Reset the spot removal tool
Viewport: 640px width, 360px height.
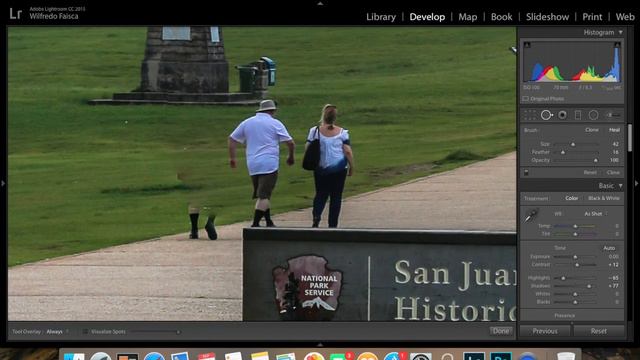coord(590,173)
